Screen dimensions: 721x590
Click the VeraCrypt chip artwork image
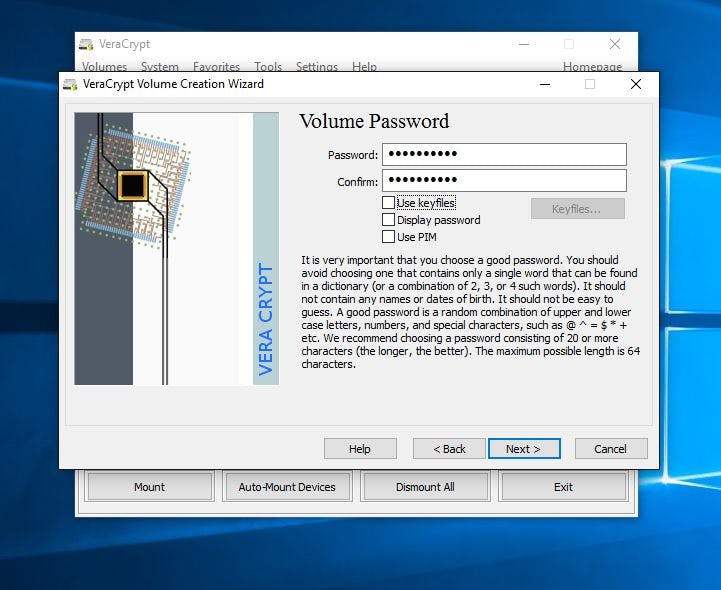coord(177,248)
